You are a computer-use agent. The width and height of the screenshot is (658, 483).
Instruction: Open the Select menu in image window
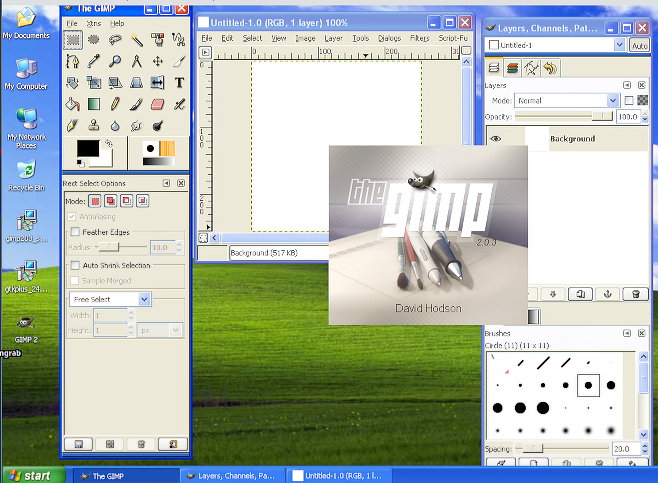click(x=252, y=38)
